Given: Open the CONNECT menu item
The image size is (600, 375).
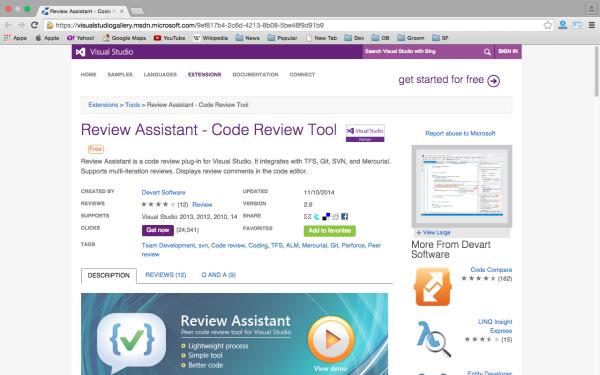Looking at the screenshot, I should coord(302,75).
